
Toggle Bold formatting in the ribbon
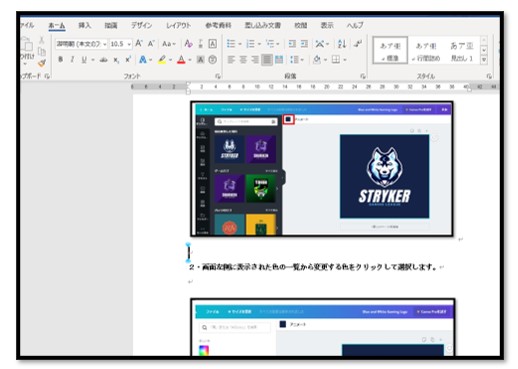coord(60,60)
